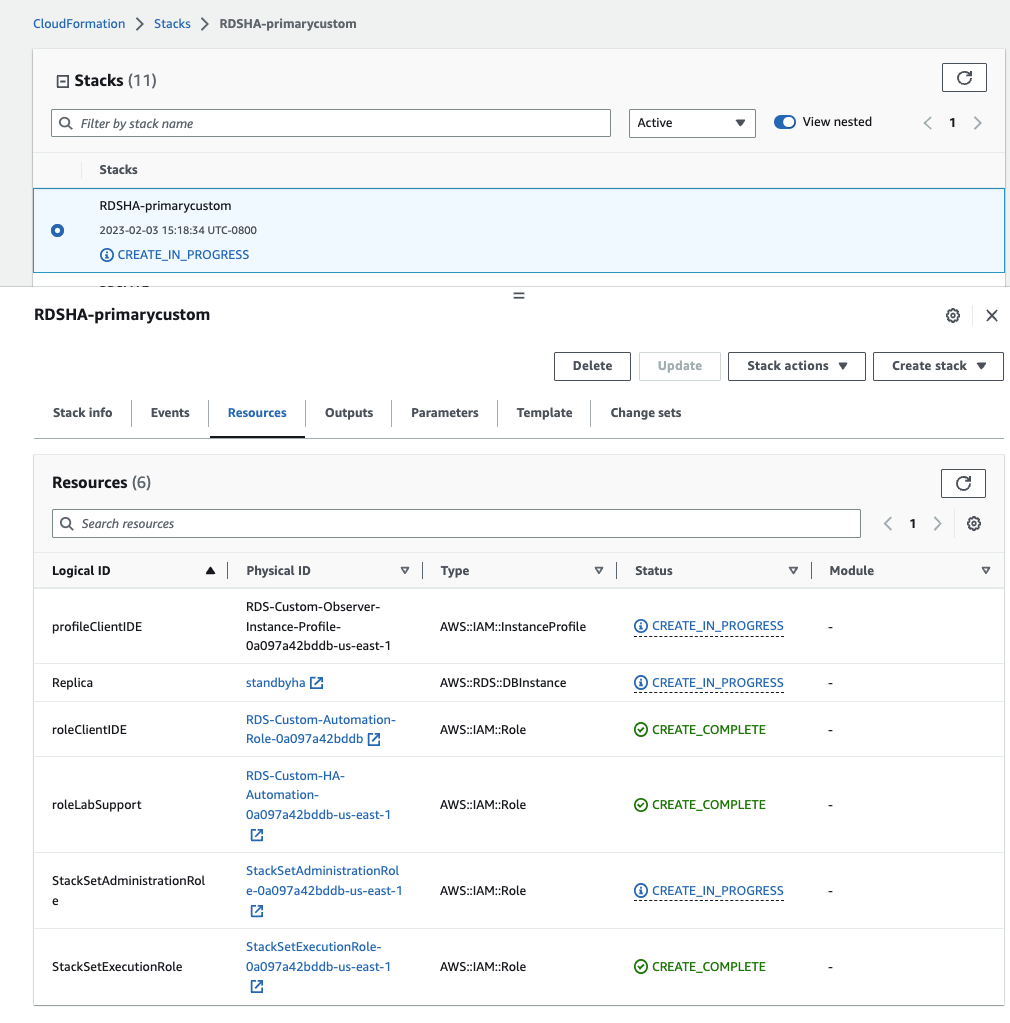Click status info icon for StackSetAdministrationRole
1010x1023 pixels.
click(641, 891)
